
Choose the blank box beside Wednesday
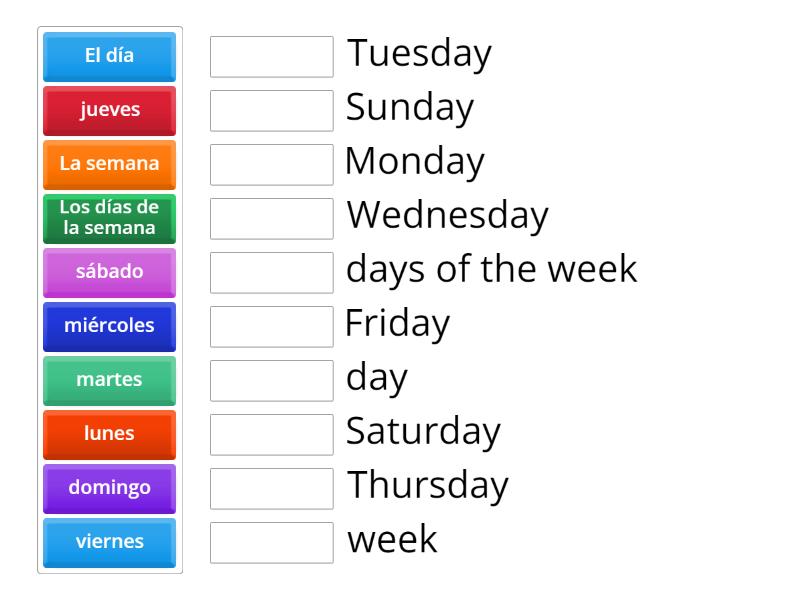point(272,219)
